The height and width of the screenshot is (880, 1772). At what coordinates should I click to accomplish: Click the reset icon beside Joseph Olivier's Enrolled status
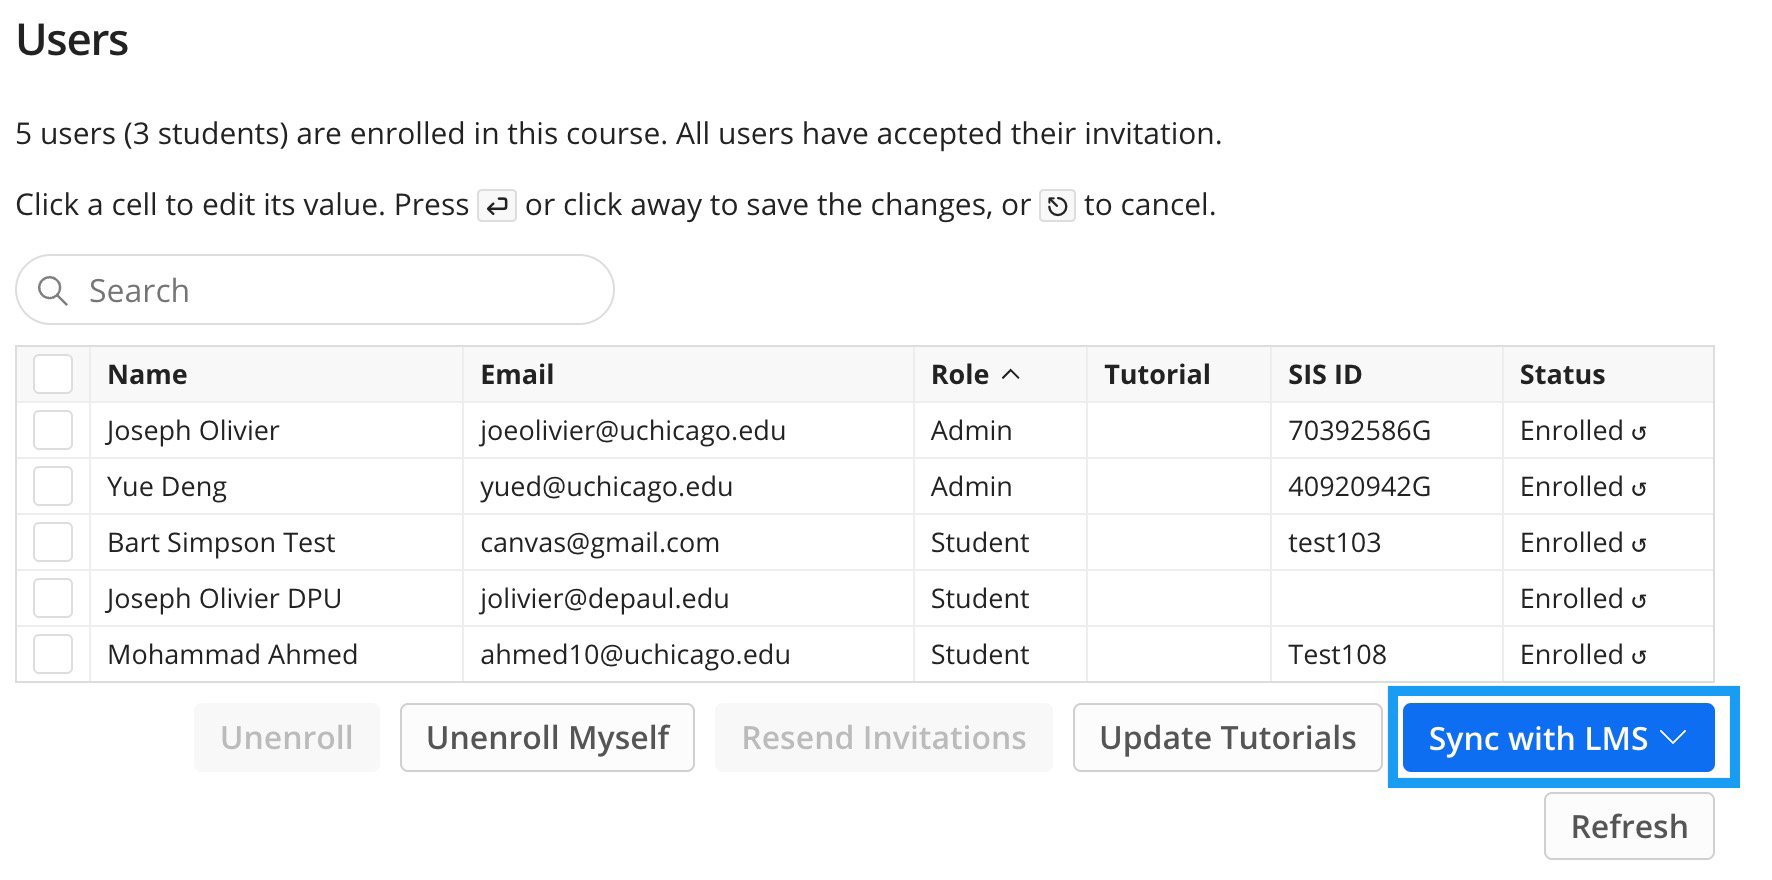pyautogui.click(x=1639, y=432)
